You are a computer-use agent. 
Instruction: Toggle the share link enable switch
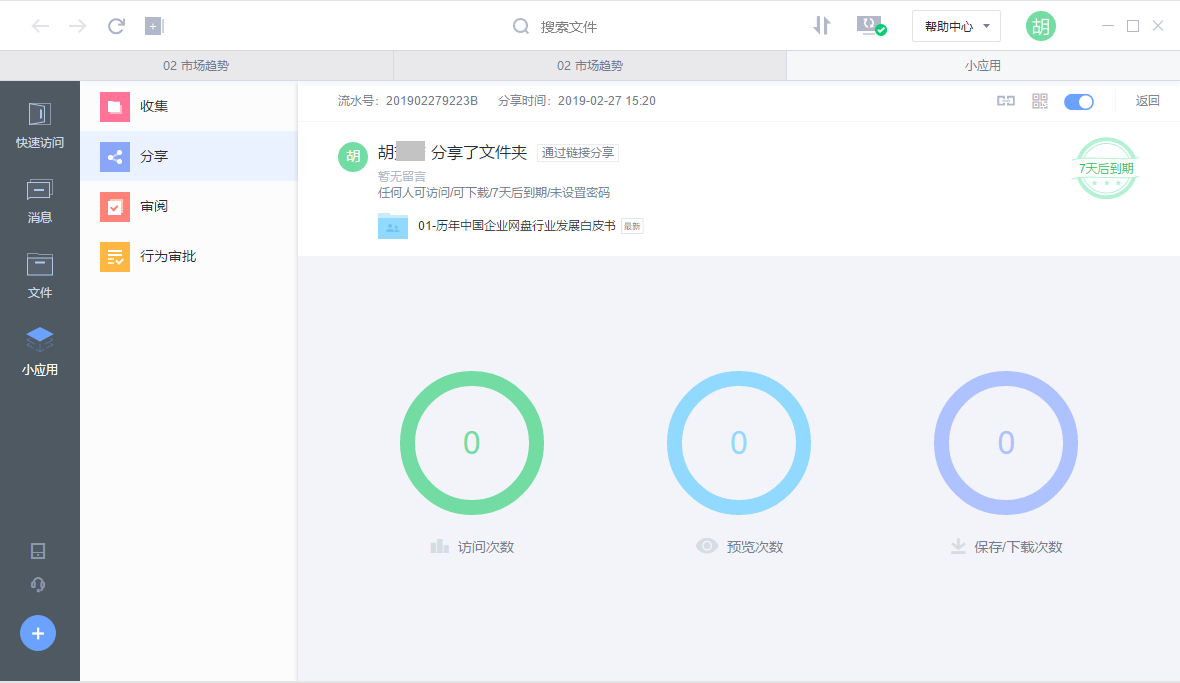click(x=1079, y=101)
